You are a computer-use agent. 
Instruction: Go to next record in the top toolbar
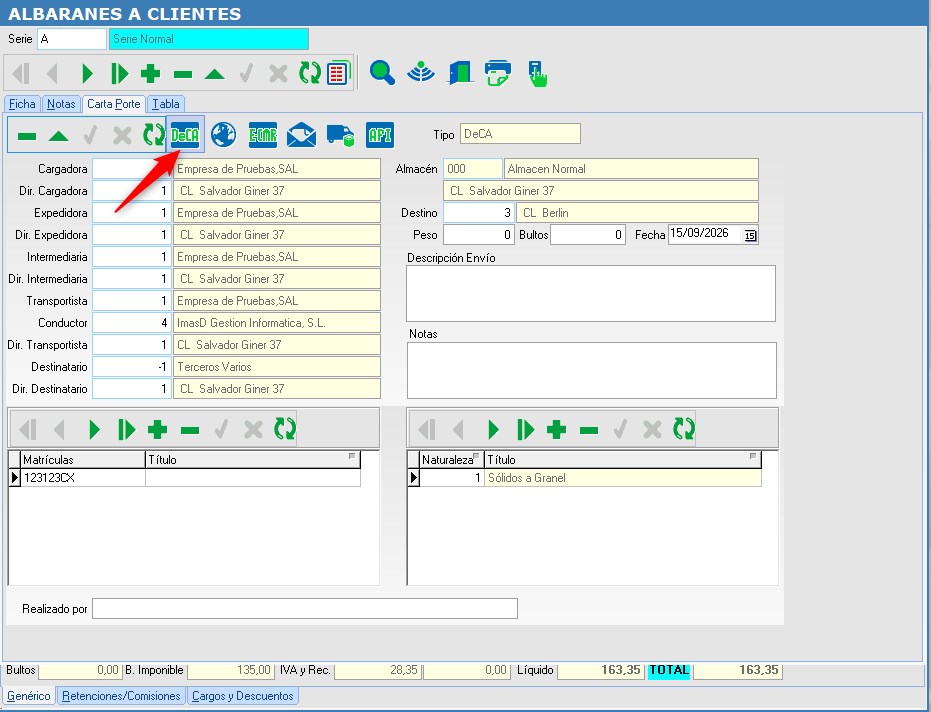pos(87,74)
